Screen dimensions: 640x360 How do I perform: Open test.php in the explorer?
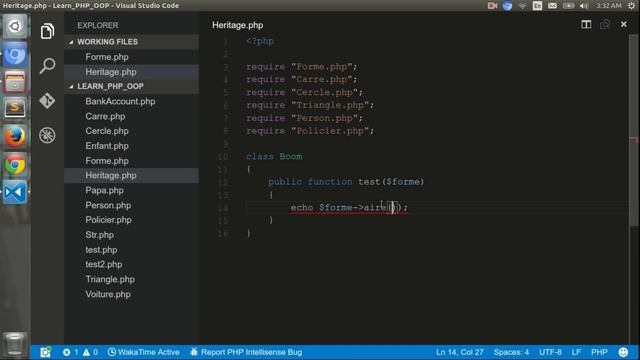[x=131, y=250]
